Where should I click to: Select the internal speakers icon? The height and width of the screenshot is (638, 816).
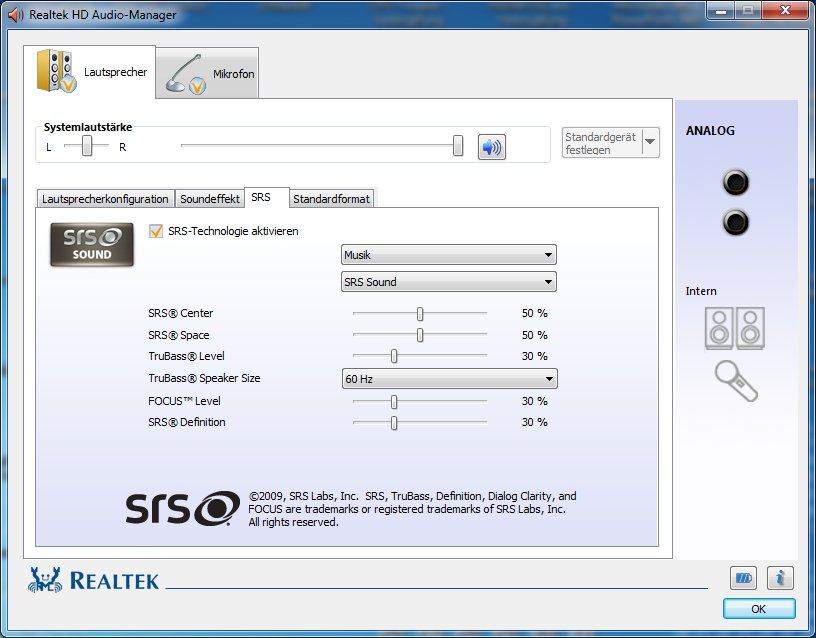point(734,328)
